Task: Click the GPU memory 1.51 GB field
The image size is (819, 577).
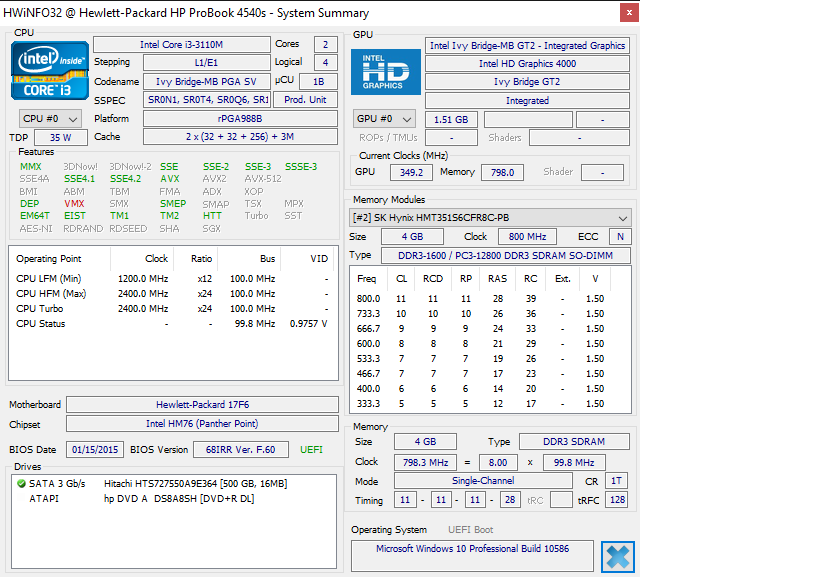Action: click(x=451, y=120)
